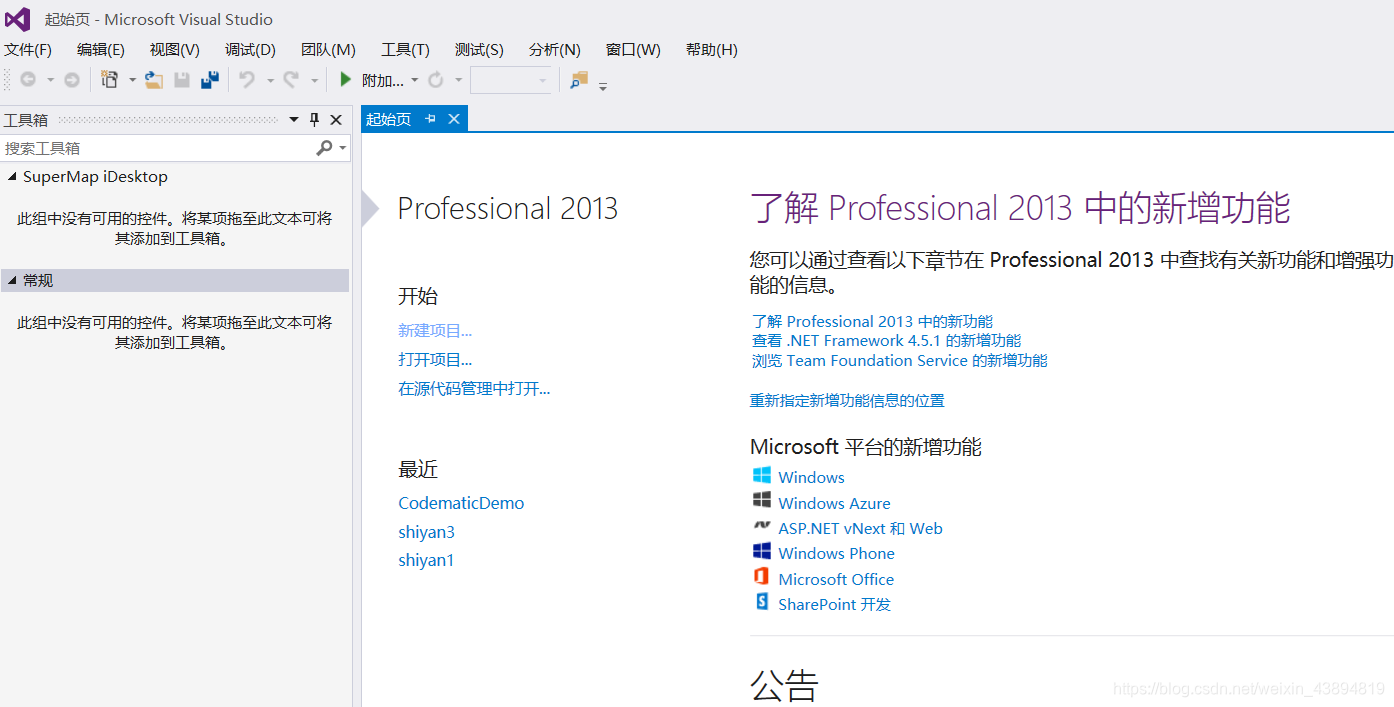Open the 调试(D) menu
The image size is (1394, 707).
250,50
